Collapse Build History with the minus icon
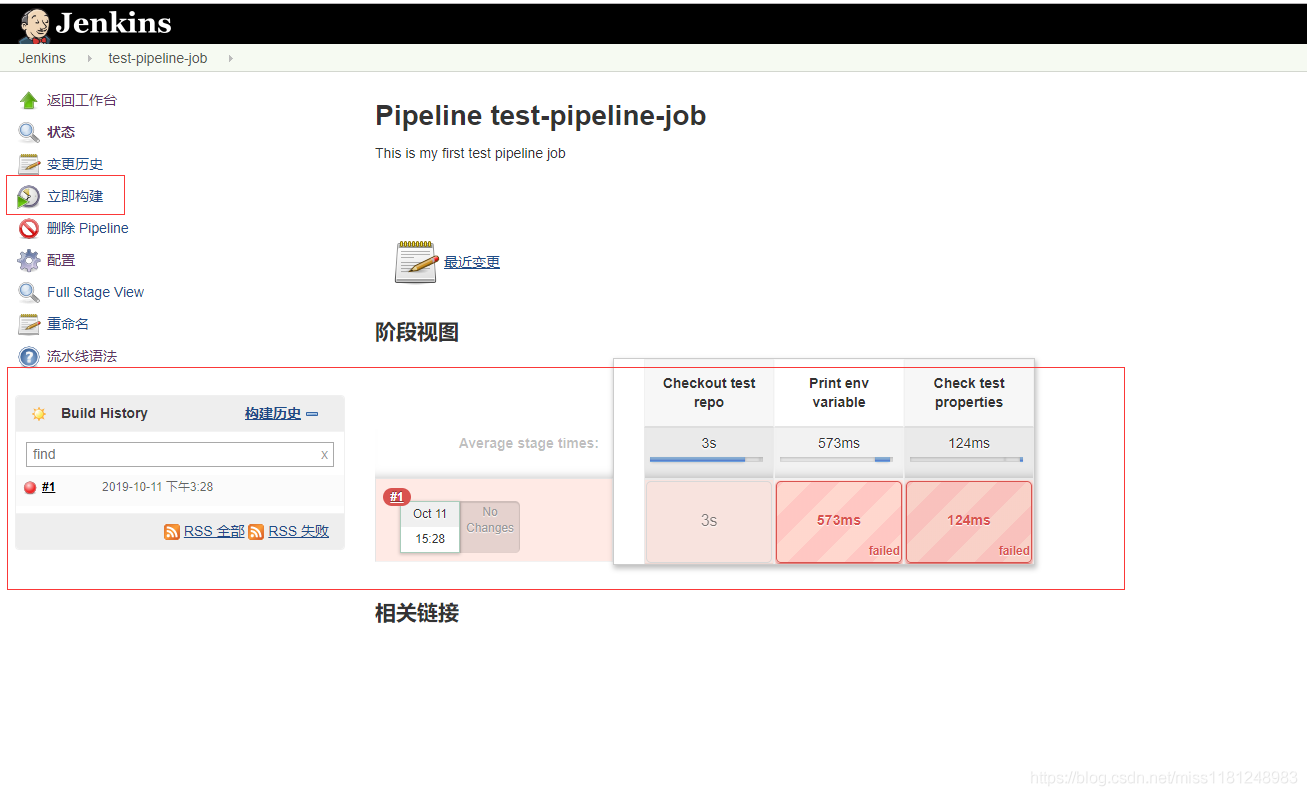1307x796 pixels. coord(312,413)
